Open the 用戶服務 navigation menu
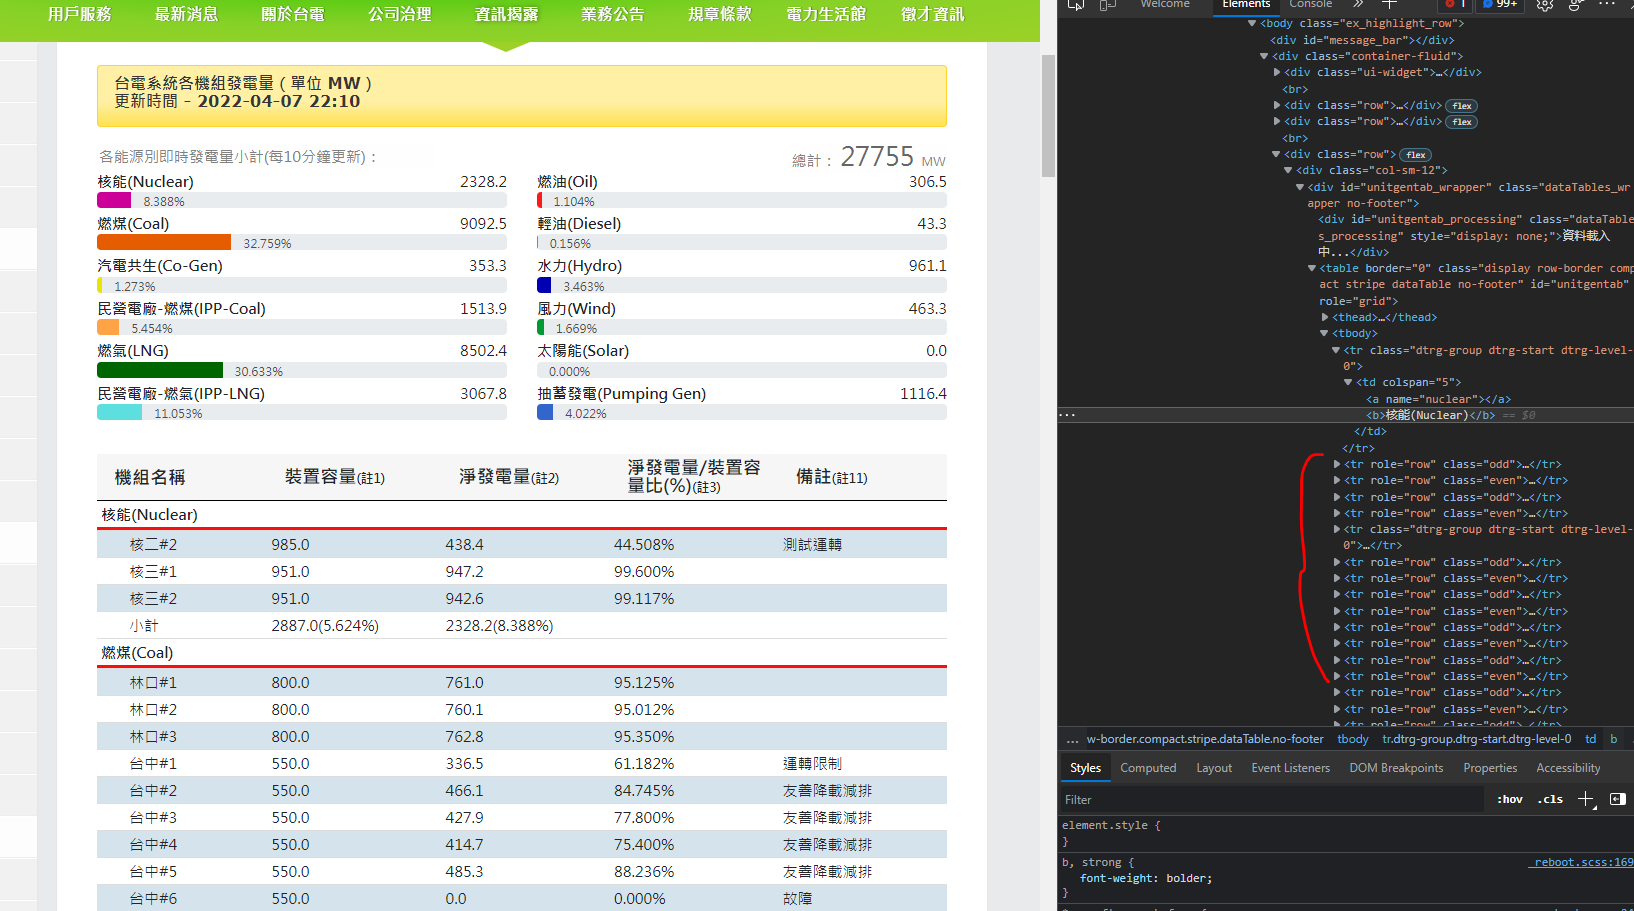 (80, 14)
